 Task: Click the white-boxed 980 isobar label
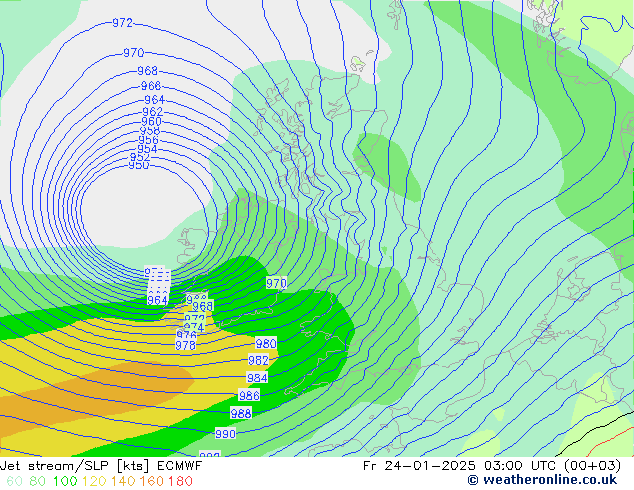point(266,344)
